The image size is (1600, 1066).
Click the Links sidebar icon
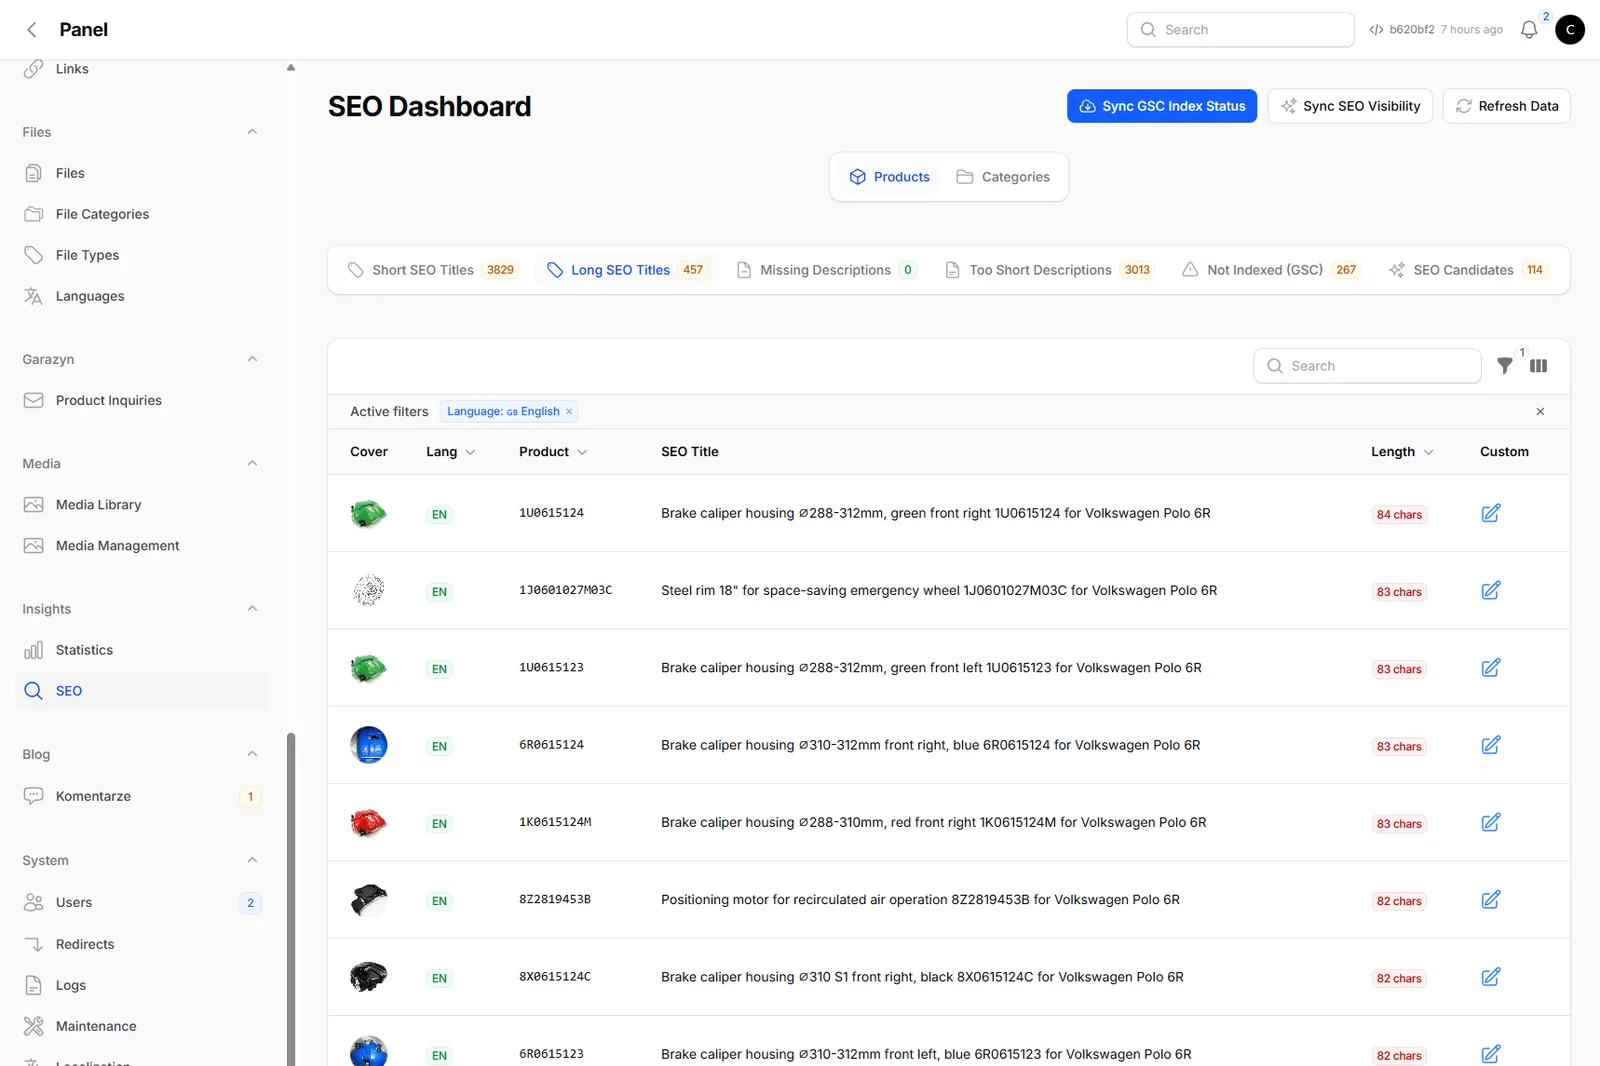click(x=34, y=69)
